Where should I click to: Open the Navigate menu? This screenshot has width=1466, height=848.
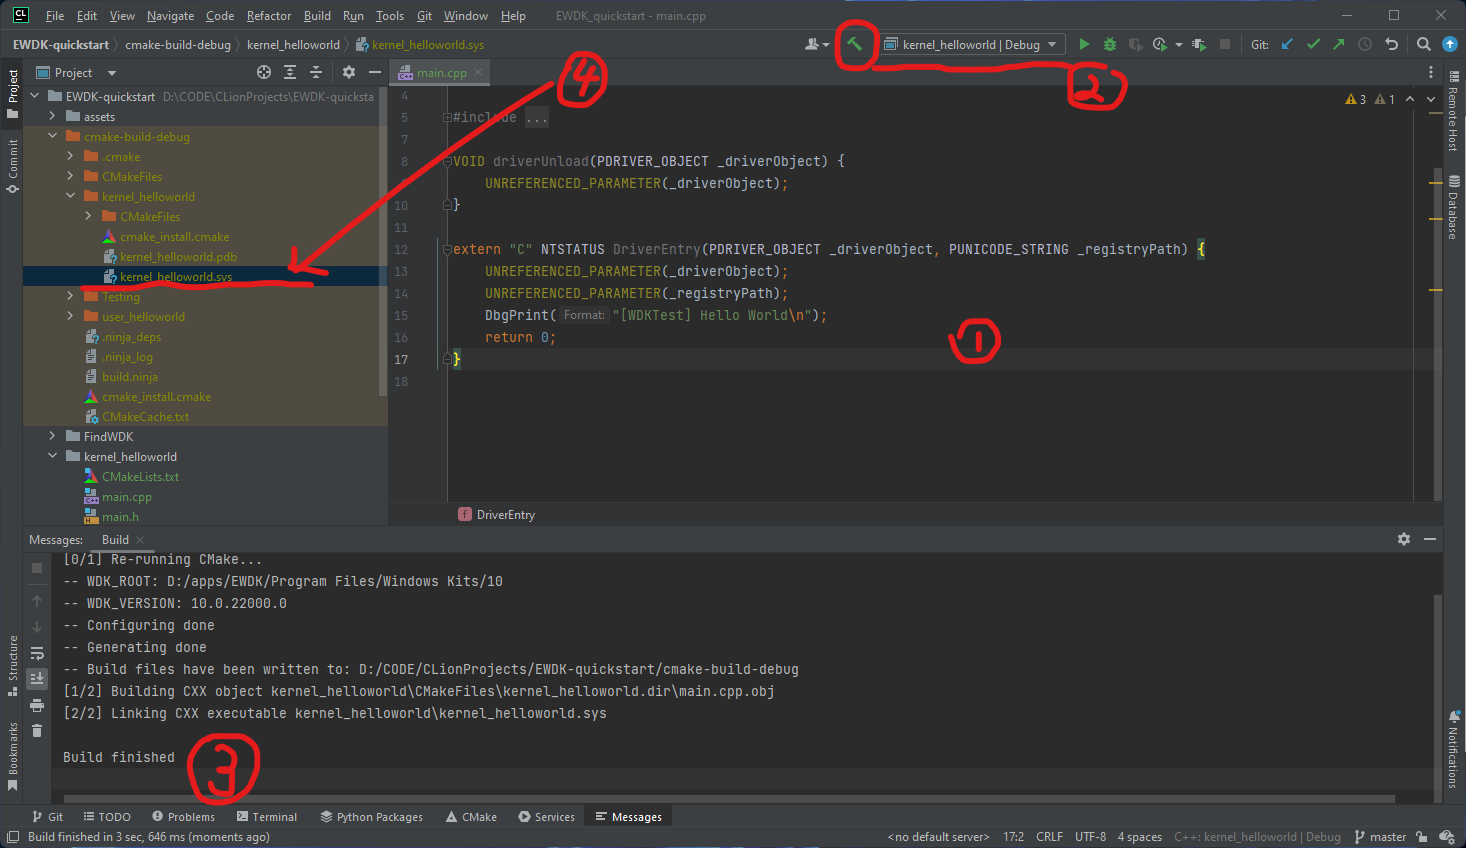pyautogui.click(x=170, y=15)
